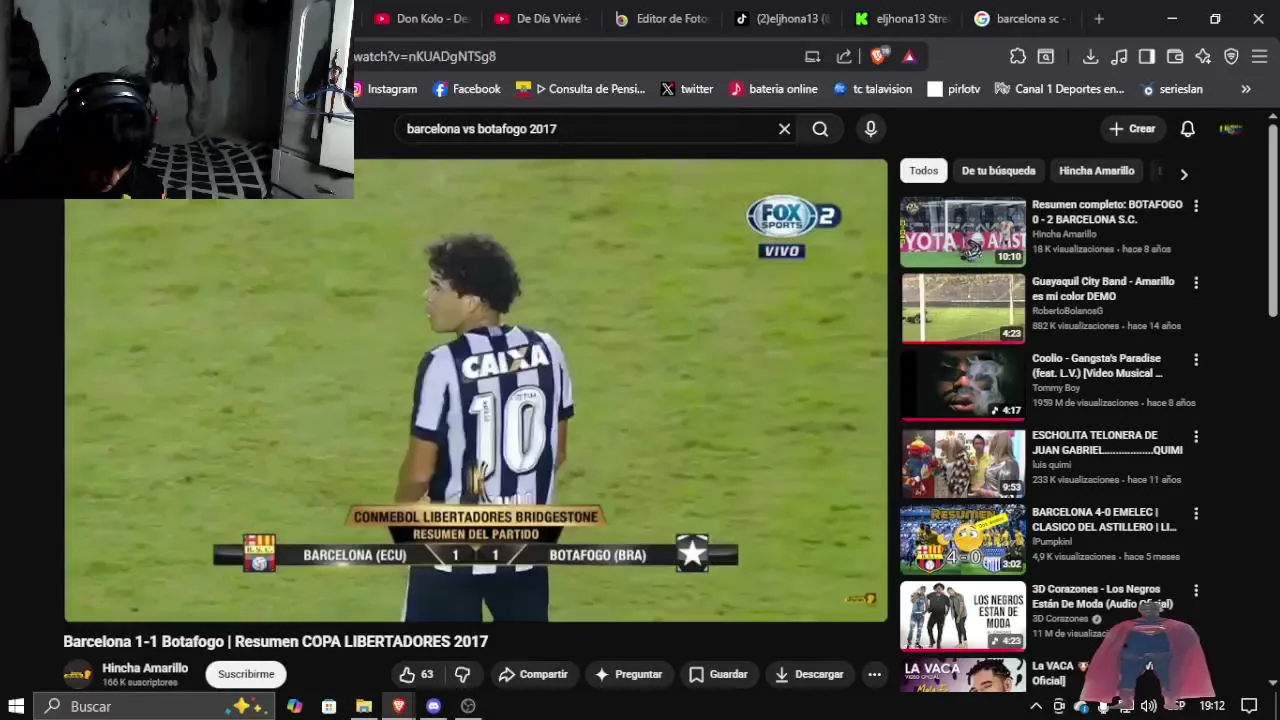
Task: Open the bateria online bookmark
Action: tap(774, 89)
